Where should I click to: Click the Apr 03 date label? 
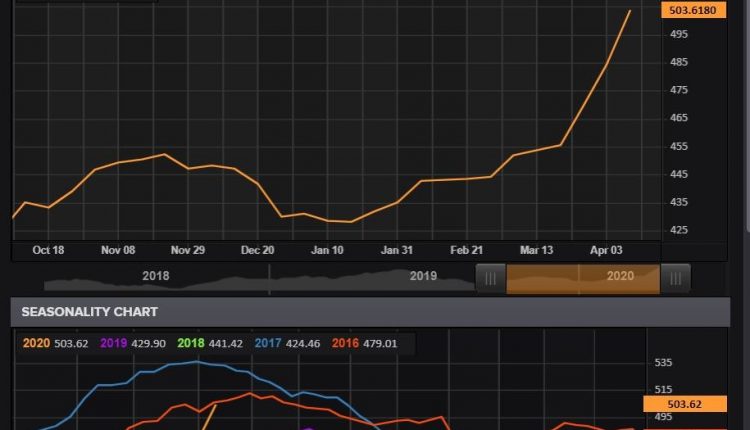(606, 250)
